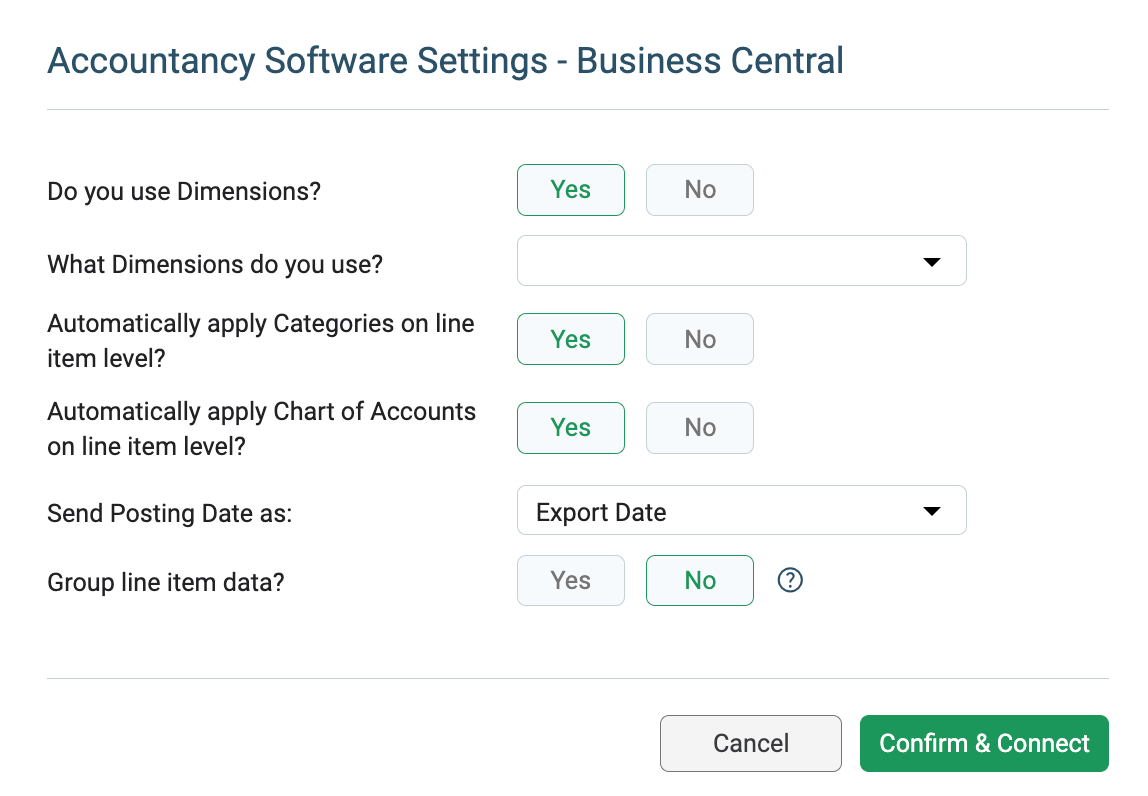Click the Do you use Dimensions label
1148x796 pixels.
pyautogui.click(x=184, y=192)
